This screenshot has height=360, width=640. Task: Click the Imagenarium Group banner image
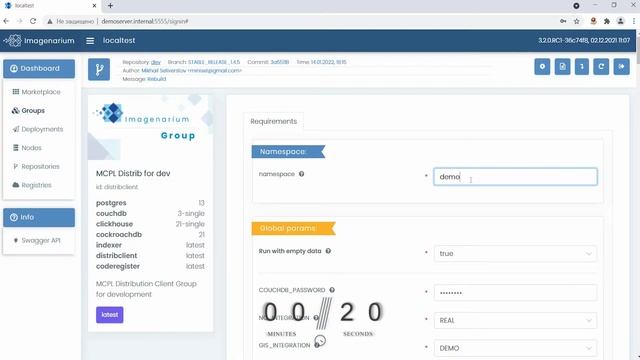point(150,127)
